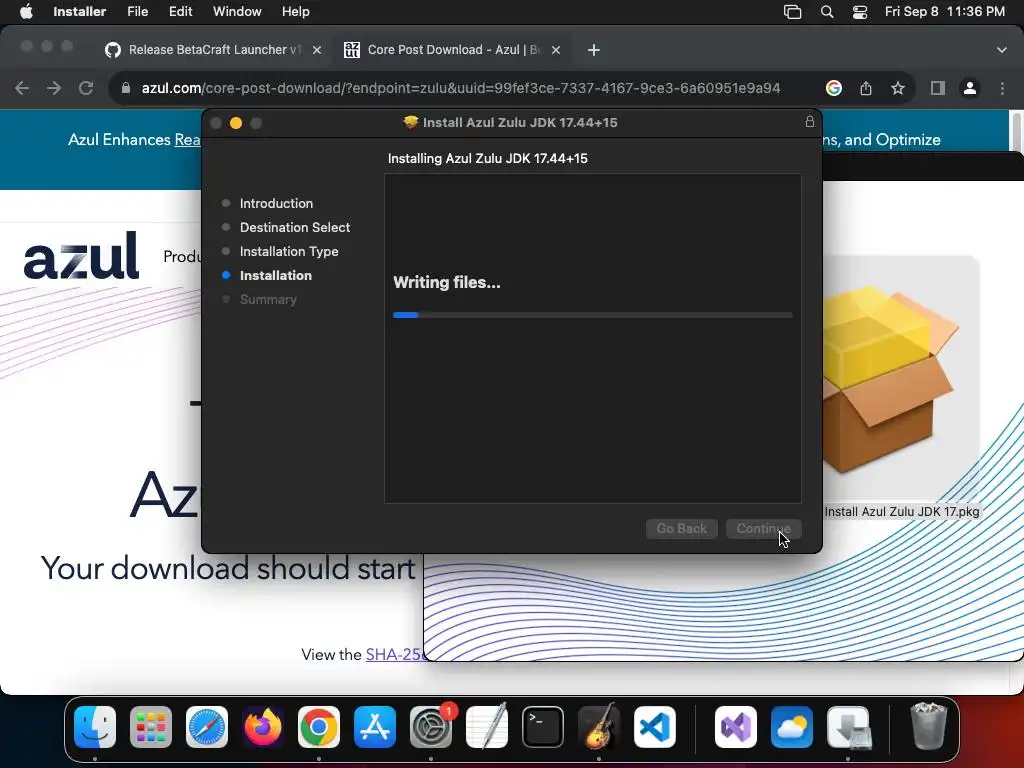The height and width of the screenshot is (768, 1024).
Task: Select the Destination Select step
Action: click(x=295, y=227)
